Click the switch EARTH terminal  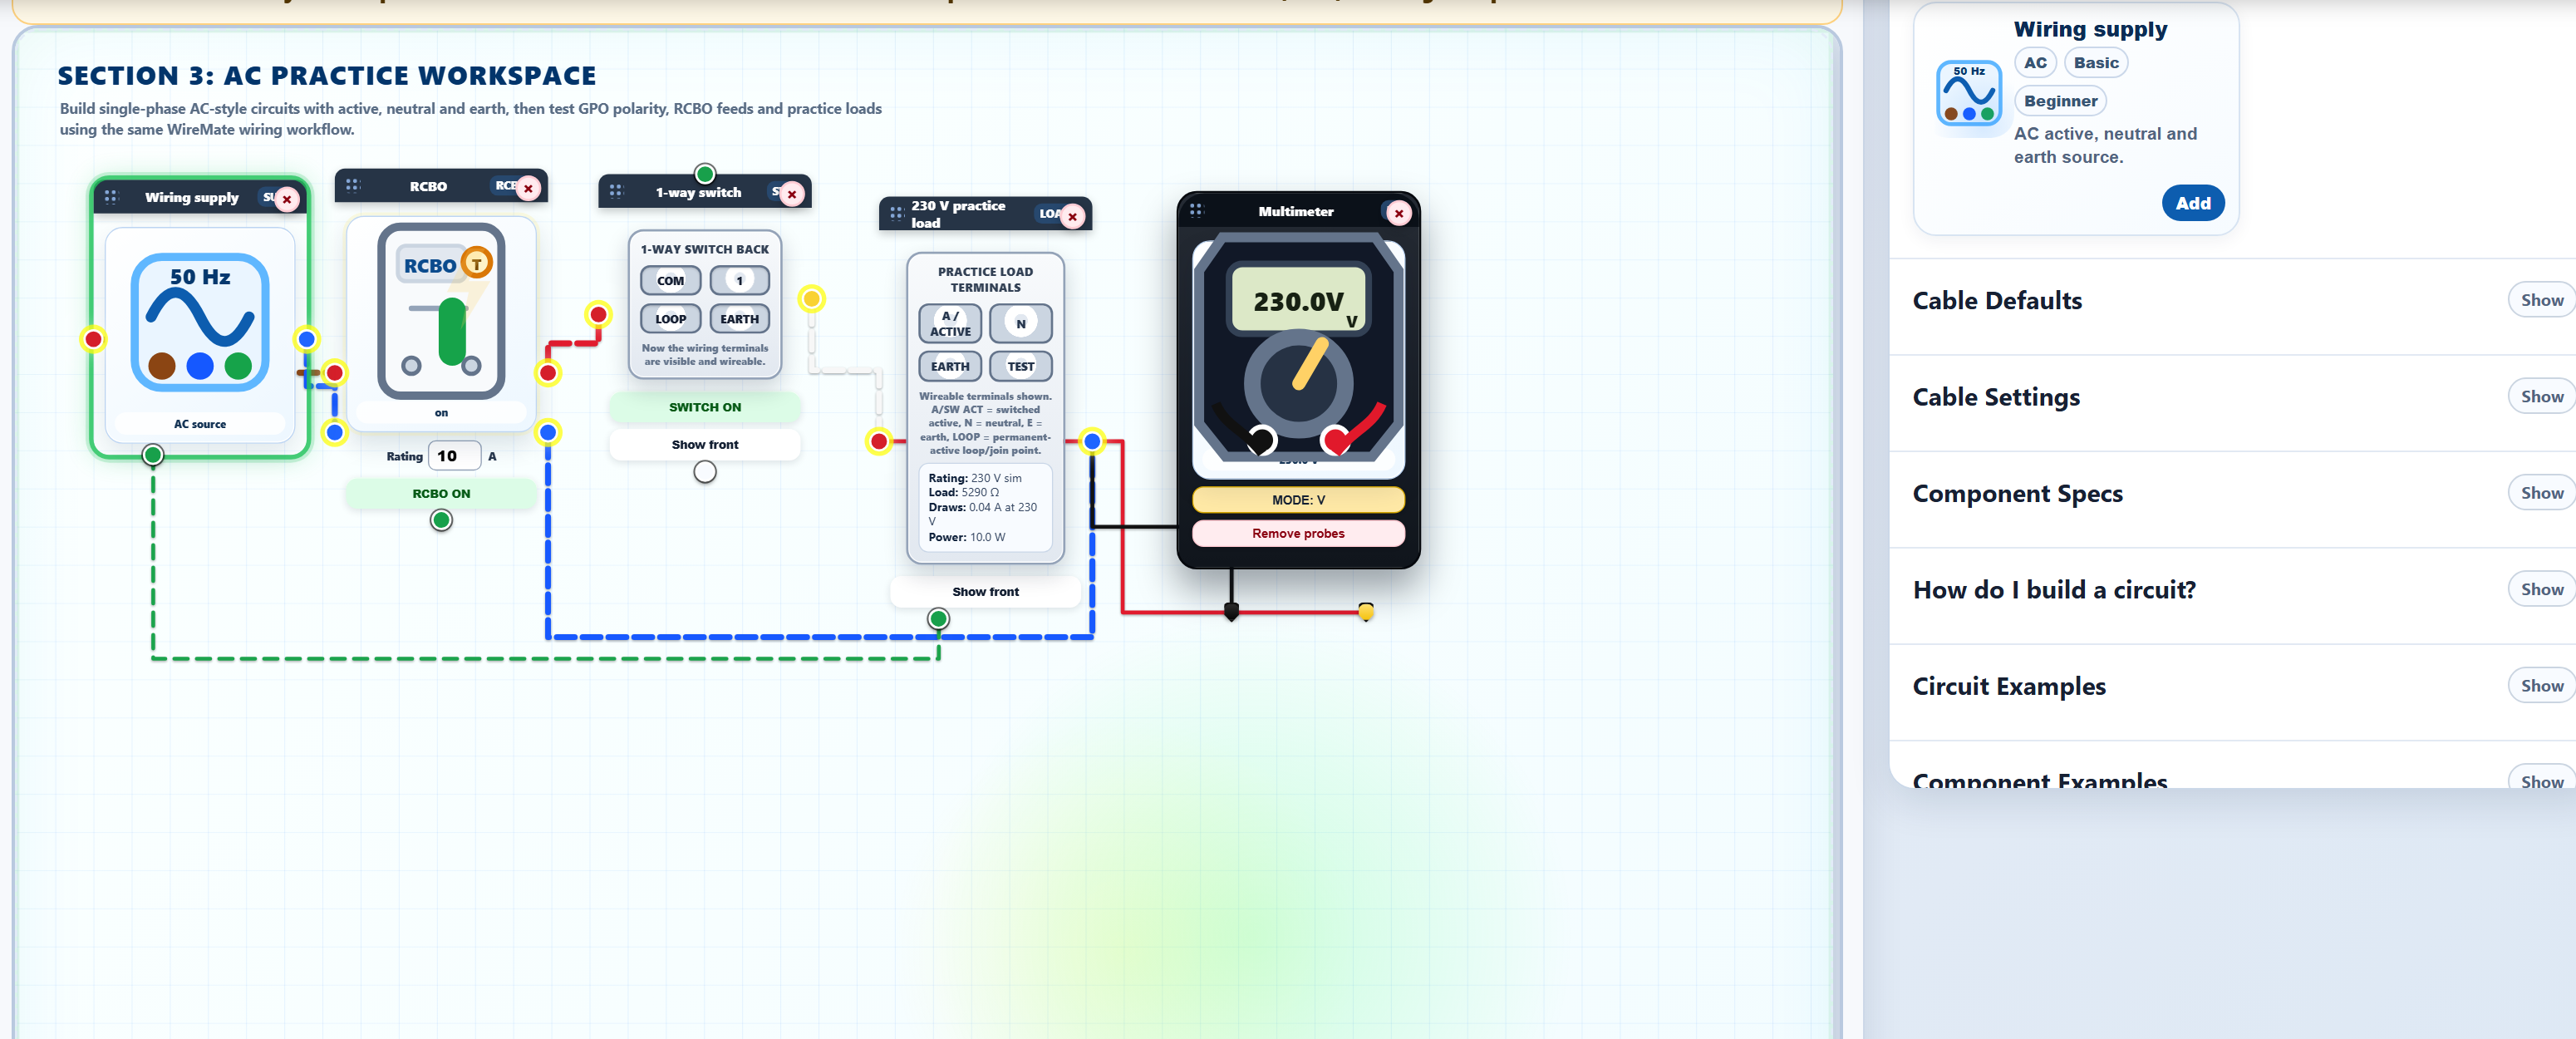739,319
